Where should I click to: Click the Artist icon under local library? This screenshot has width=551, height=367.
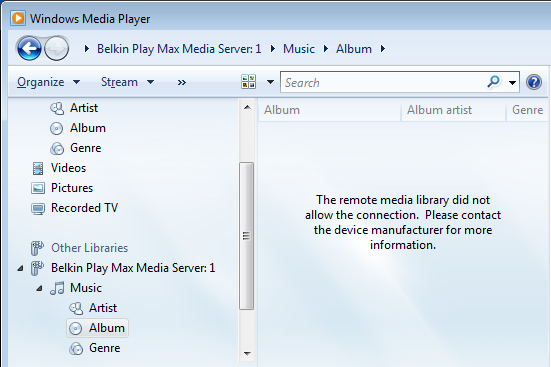[57, 108]
